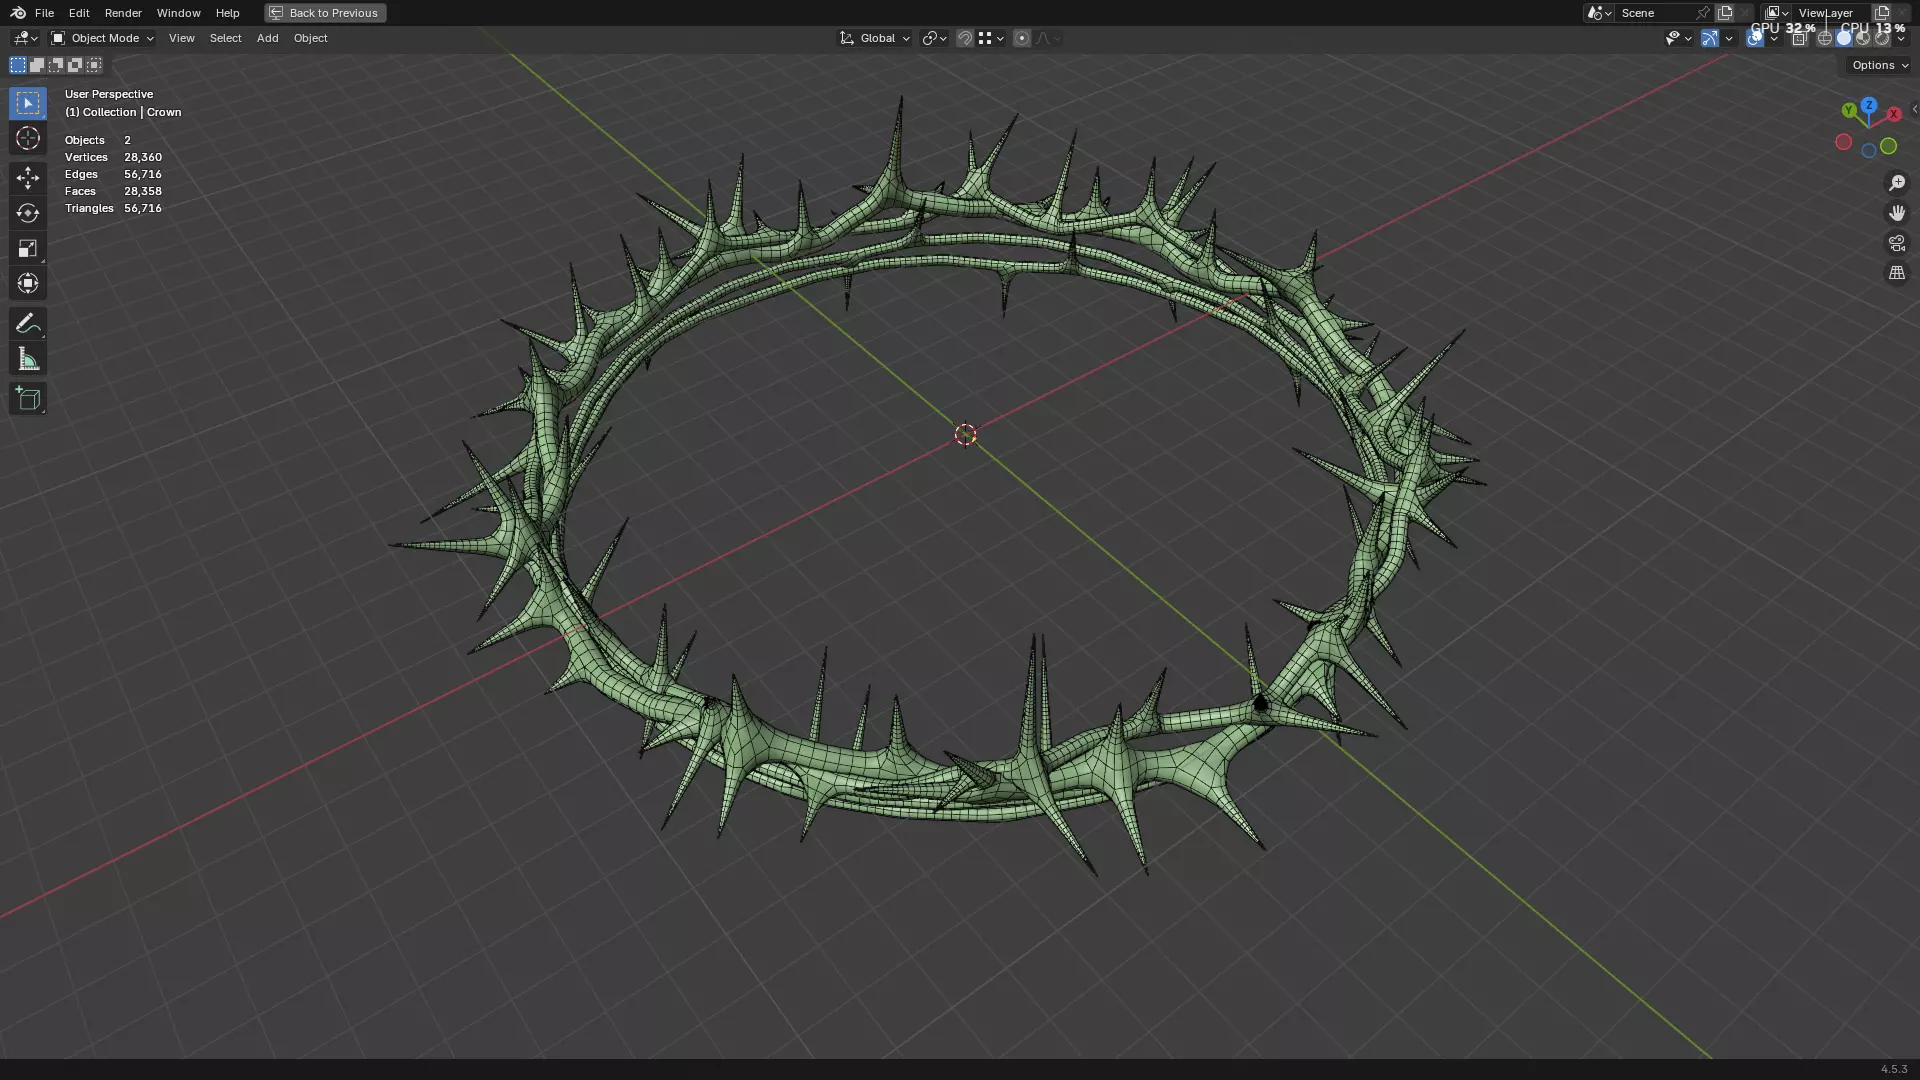The image size is (1920, 1080).
Task: Open the Window menu
Action: 178,13
